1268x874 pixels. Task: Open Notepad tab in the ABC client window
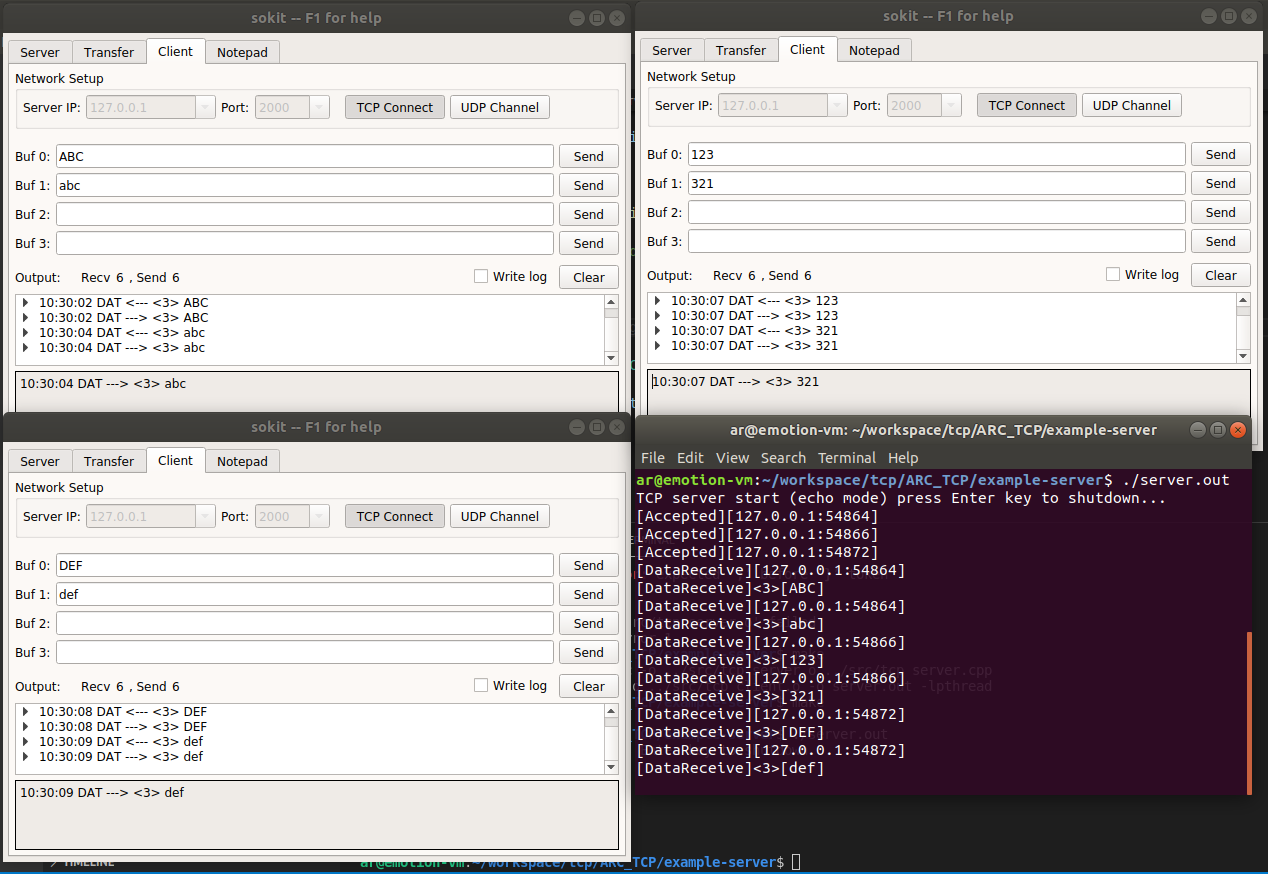(x=242, y=52)
